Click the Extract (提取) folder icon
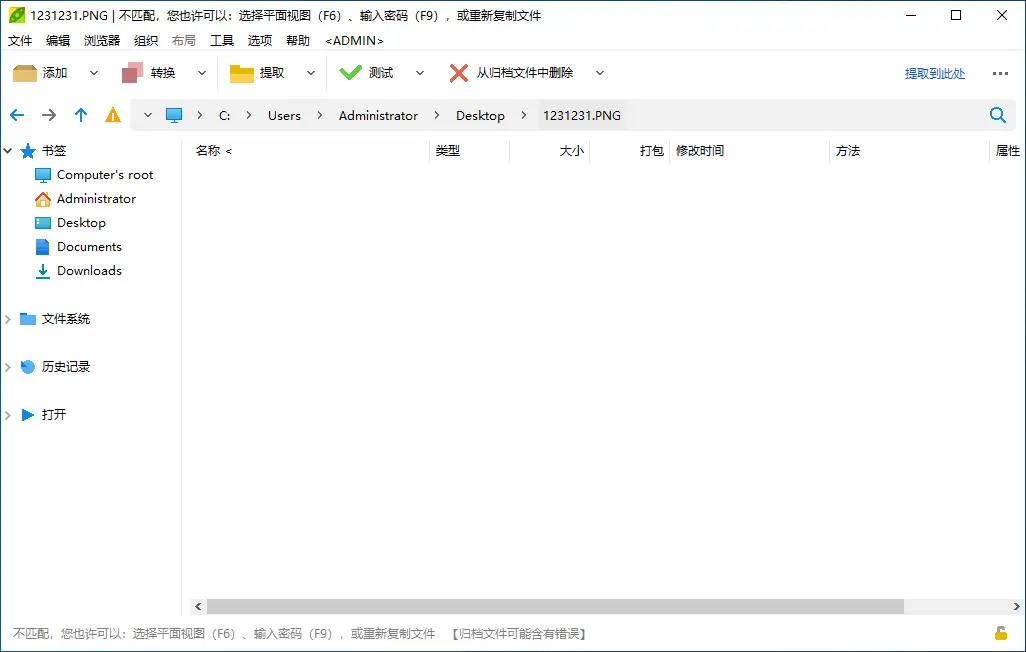 pyautogui.click(x=242, y=73)
